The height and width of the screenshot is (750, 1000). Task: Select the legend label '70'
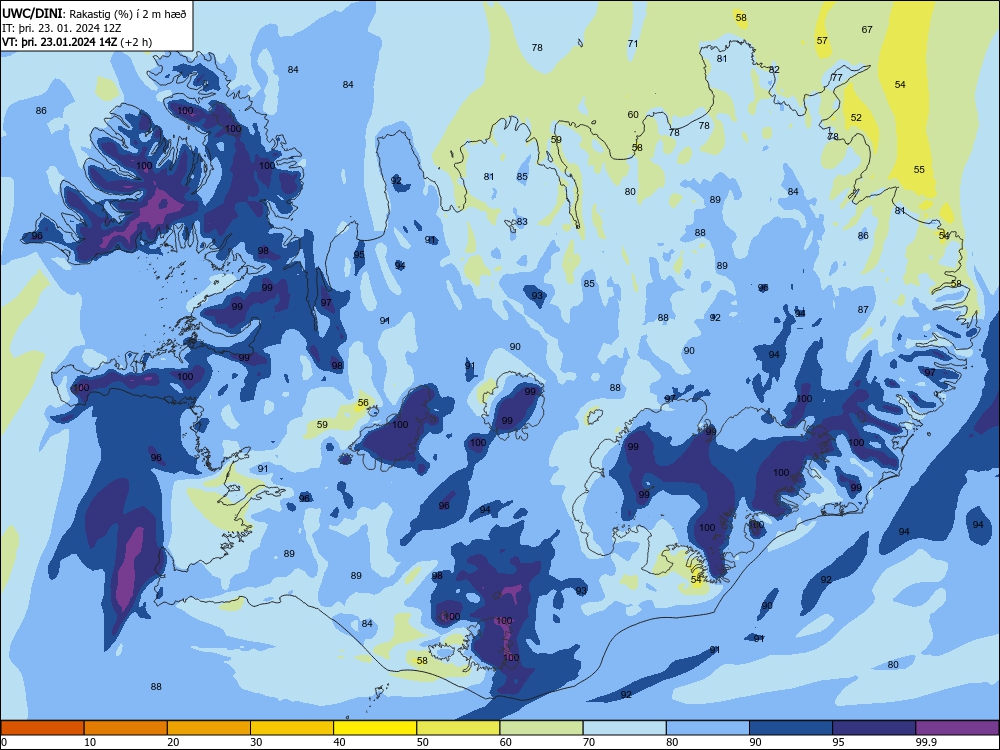click(589, 742)
